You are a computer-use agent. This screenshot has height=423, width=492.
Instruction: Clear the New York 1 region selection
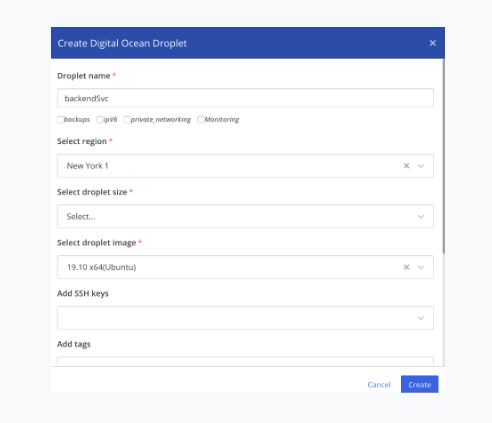pos(406,166)
